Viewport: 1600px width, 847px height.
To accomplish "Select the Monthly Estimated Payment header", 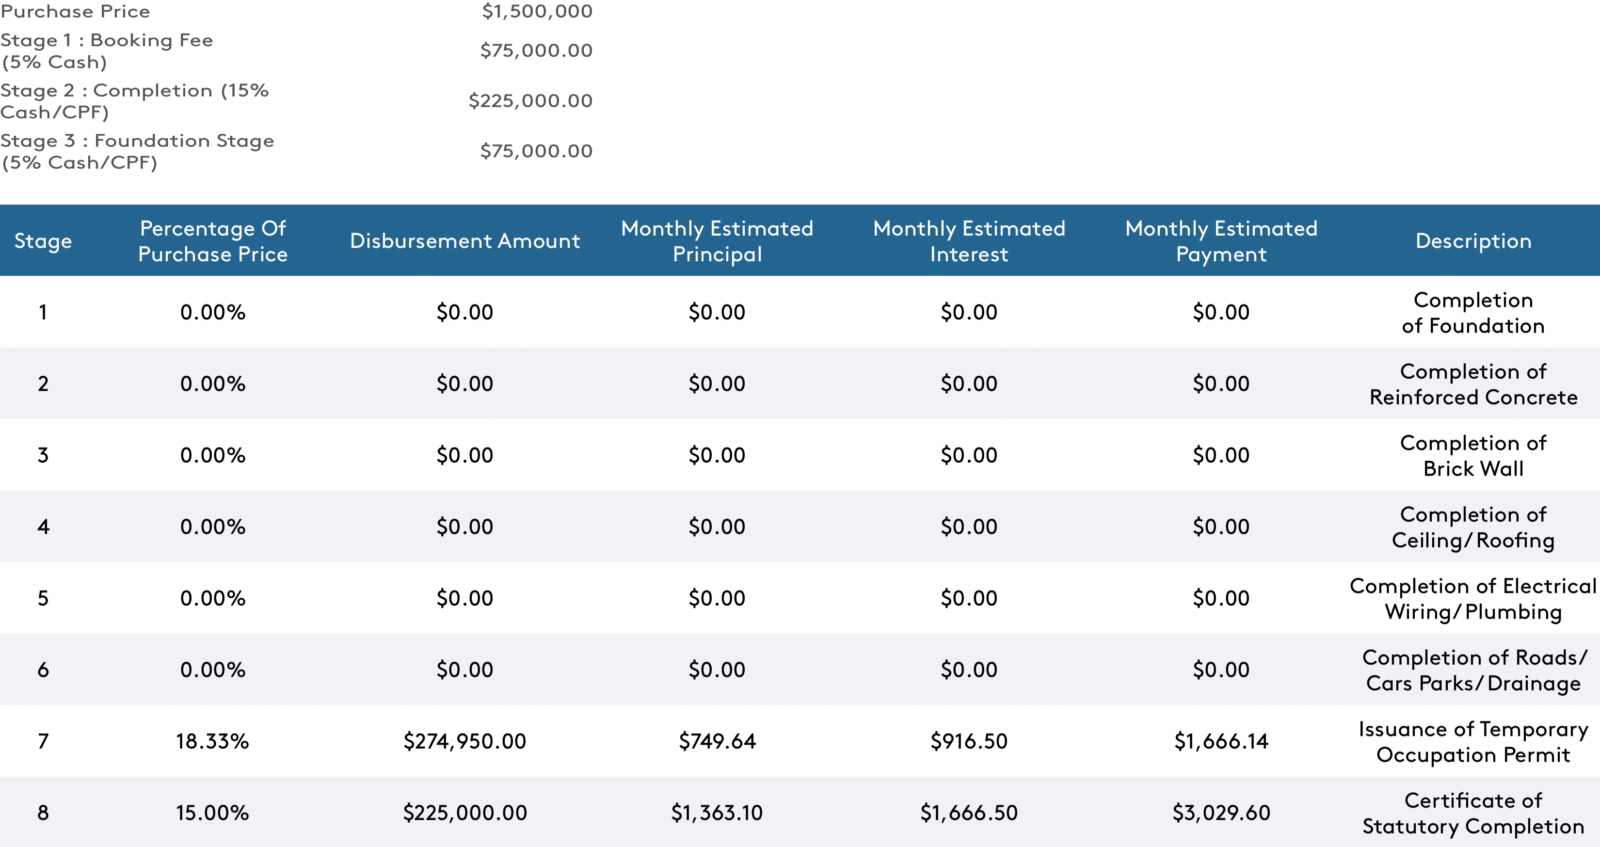I will click(x=1221, y=241).
